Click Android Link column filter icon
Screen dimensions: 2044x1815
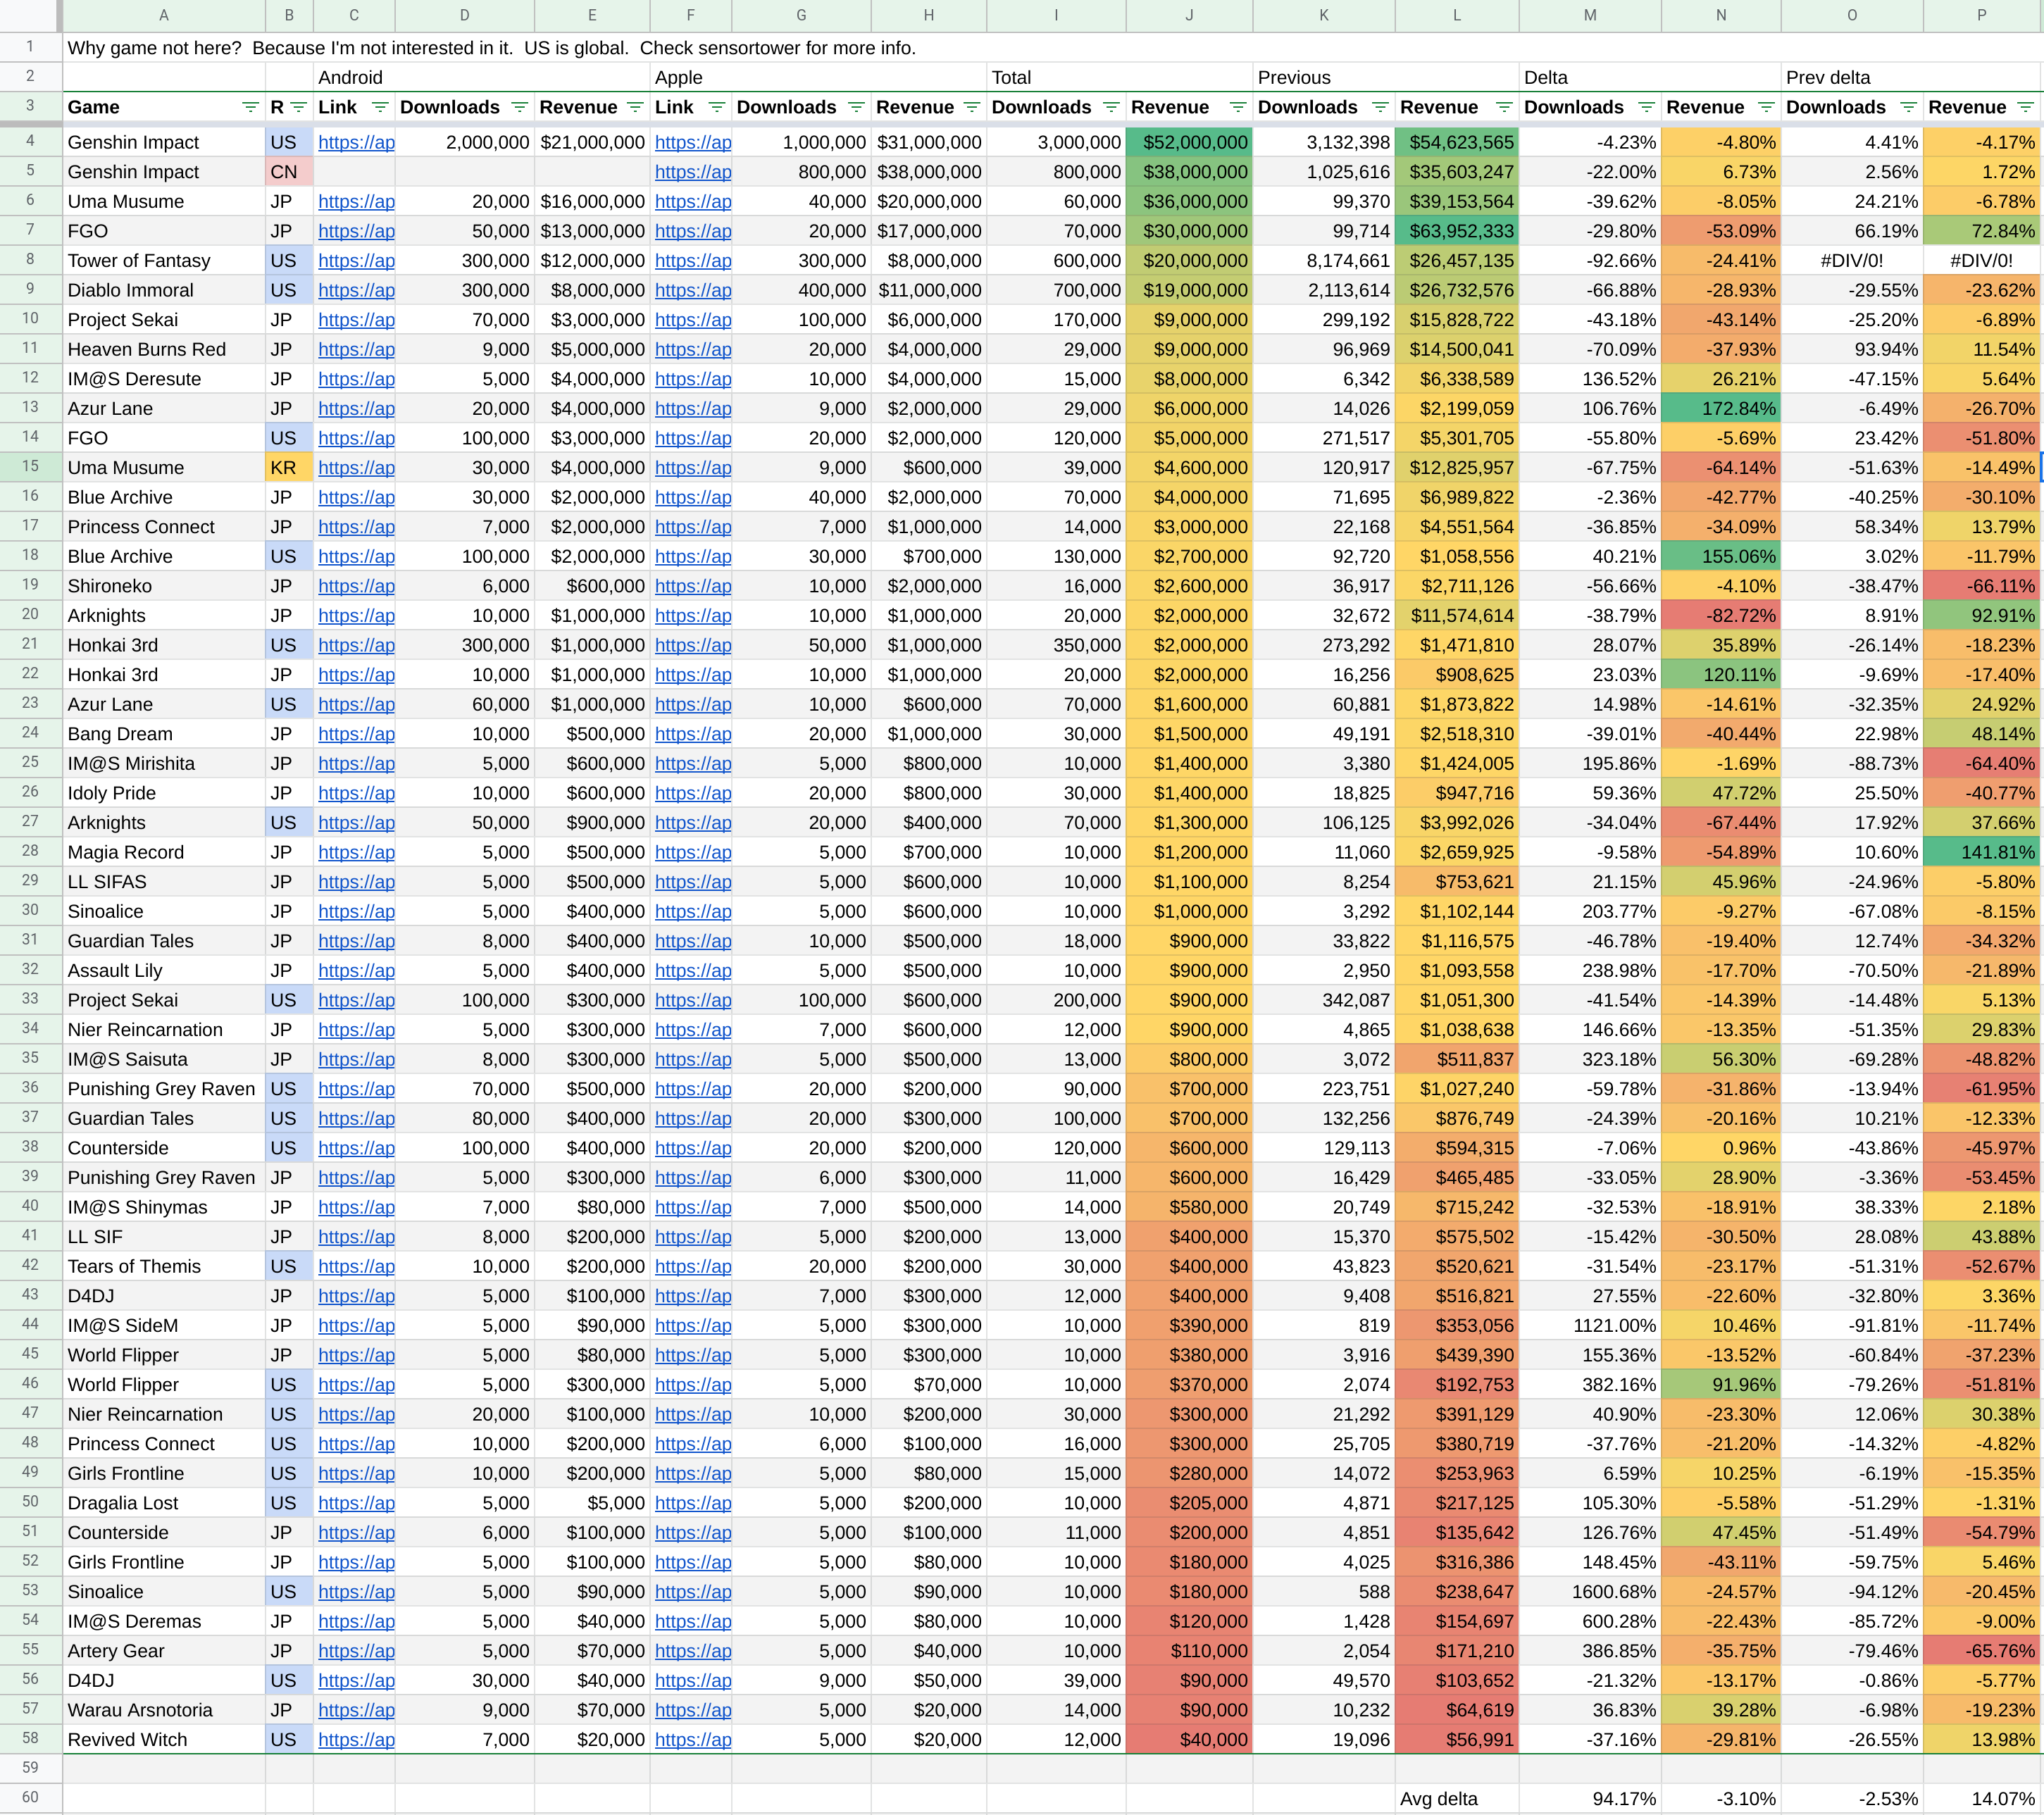380,107
